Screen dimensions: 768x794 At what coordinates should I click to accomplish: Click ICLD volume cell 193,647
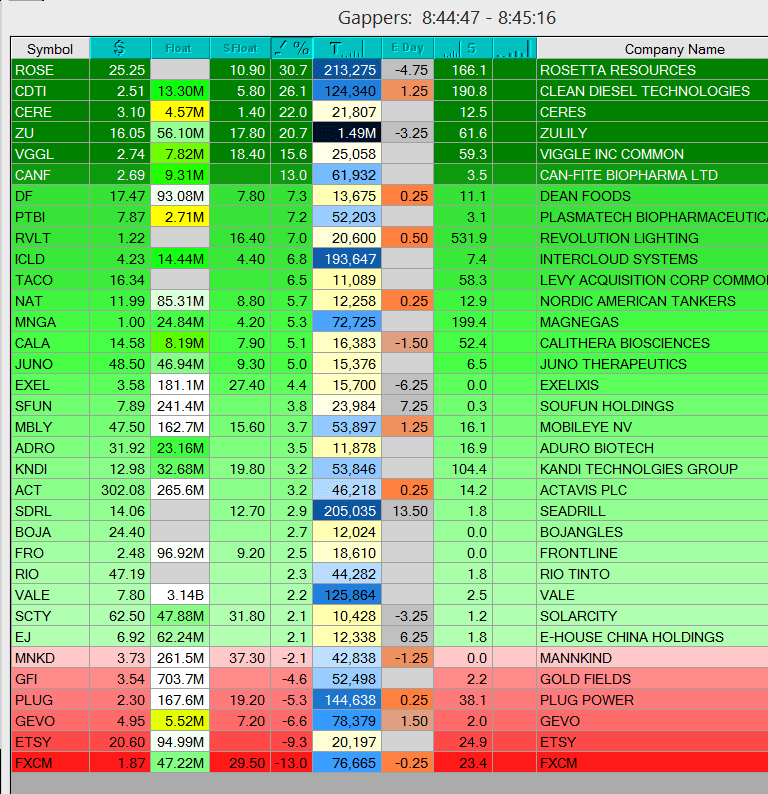347,259
